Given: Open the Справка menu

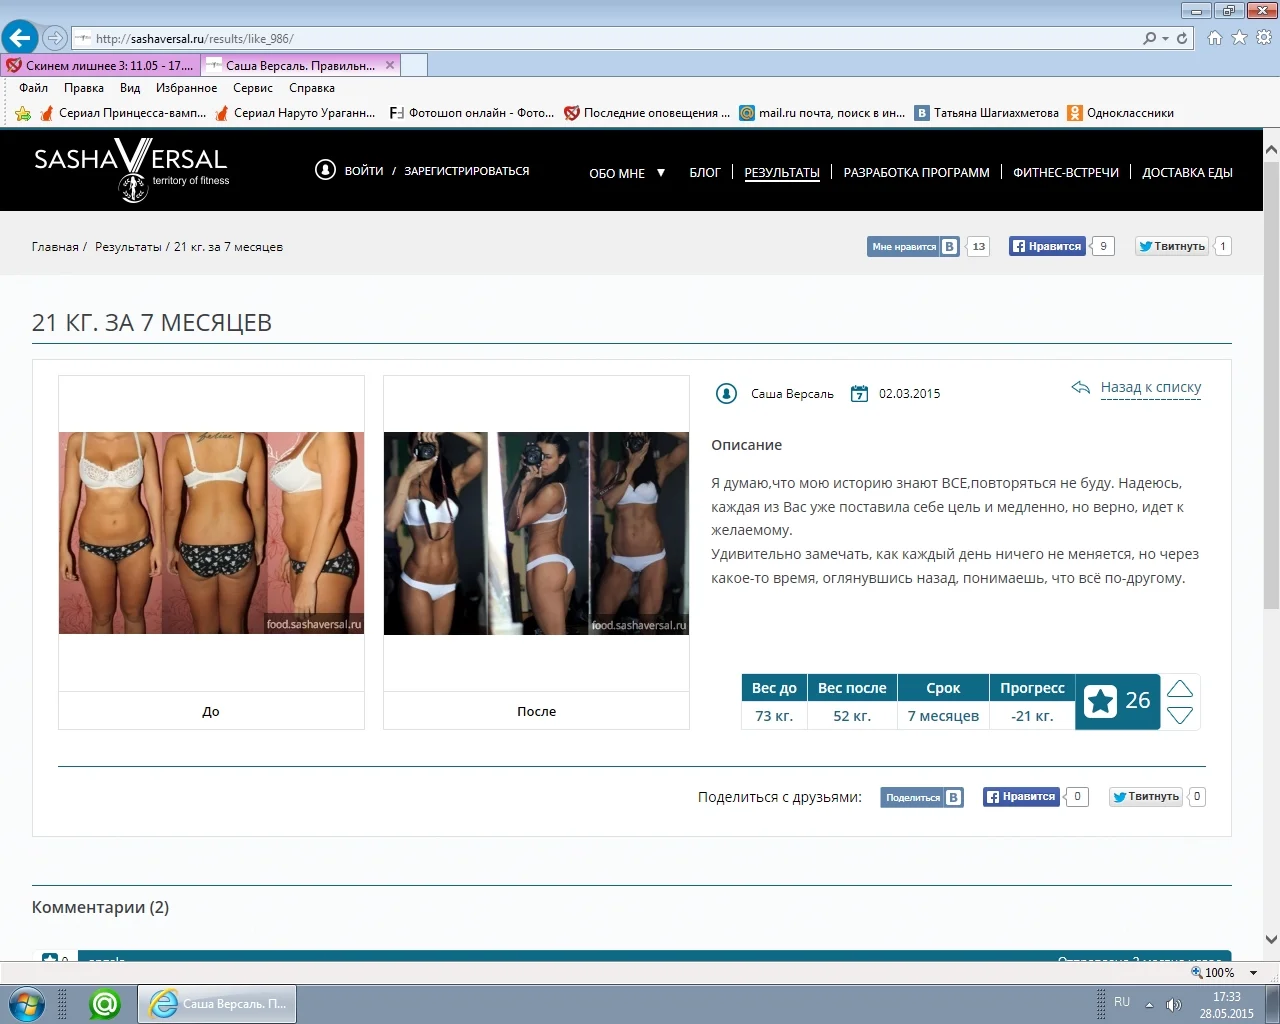Looking at the screenshot, I should point(312,88).
